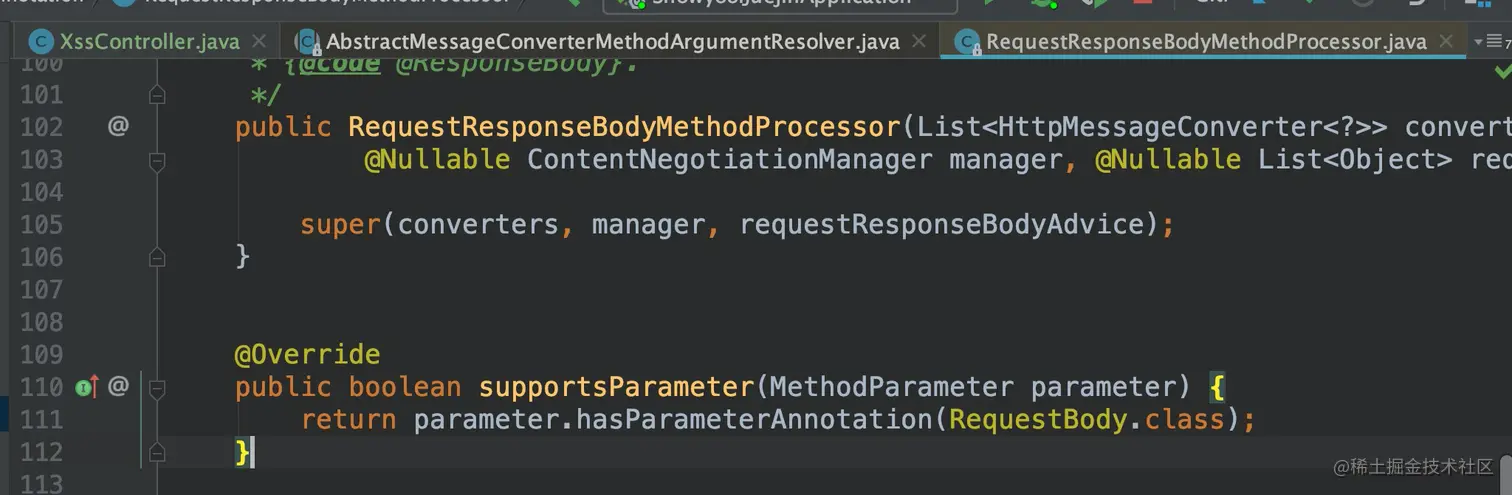This screenshot has height=495, width=1512.
Task: Show hidden tabs dropdown list
Action: coord(1490,42)
